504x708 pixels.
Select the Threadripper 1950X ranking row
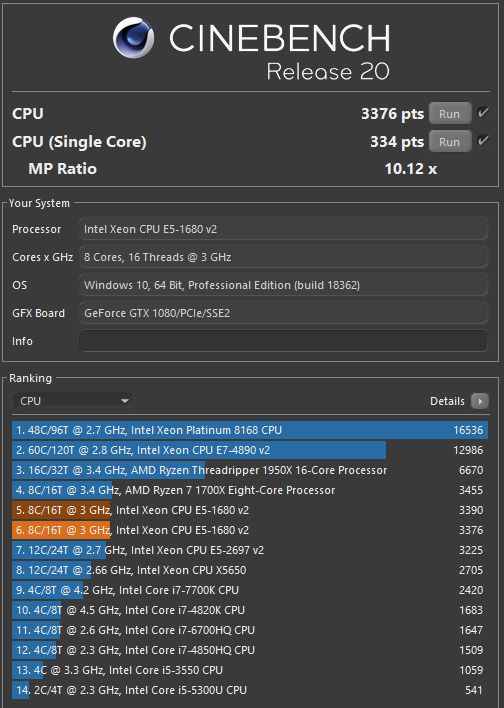250,470
